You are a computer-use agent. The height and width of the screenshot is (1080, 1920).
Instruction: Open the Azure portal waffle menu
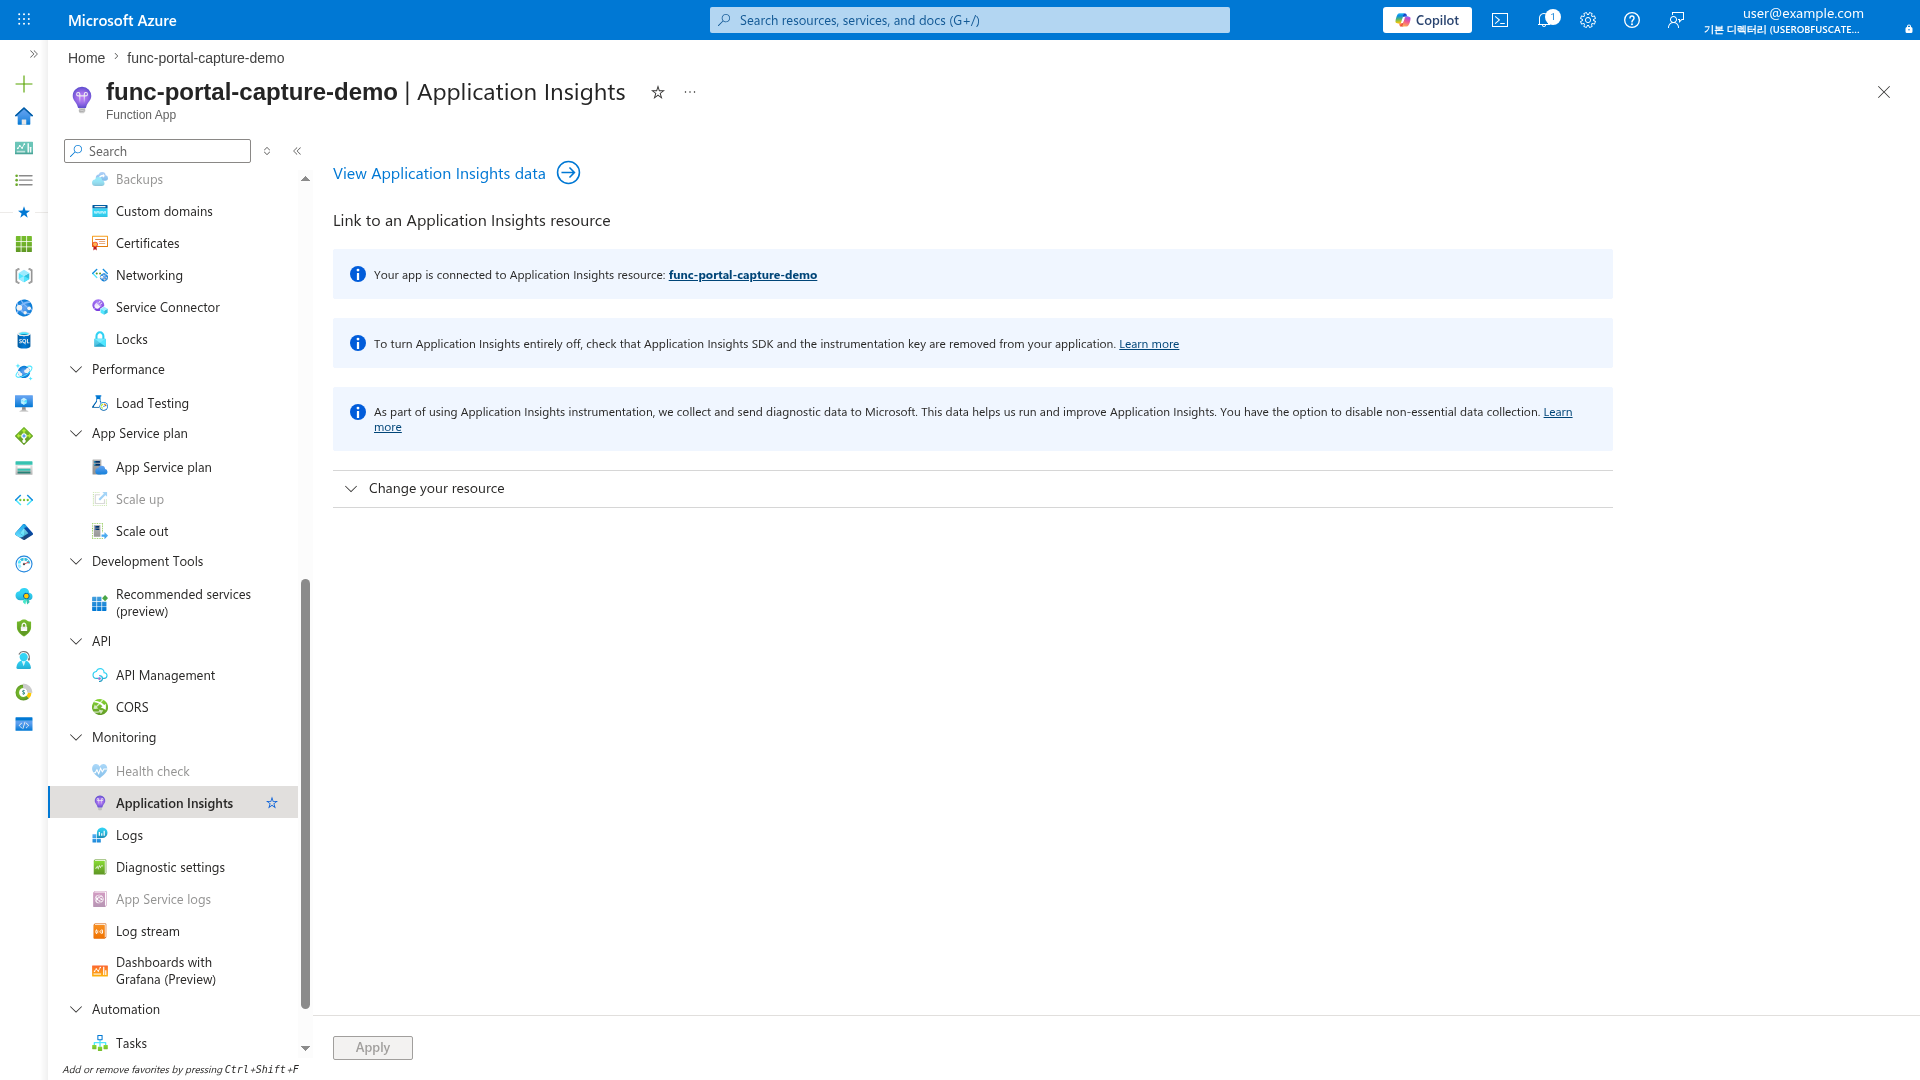tap(24, 20)
